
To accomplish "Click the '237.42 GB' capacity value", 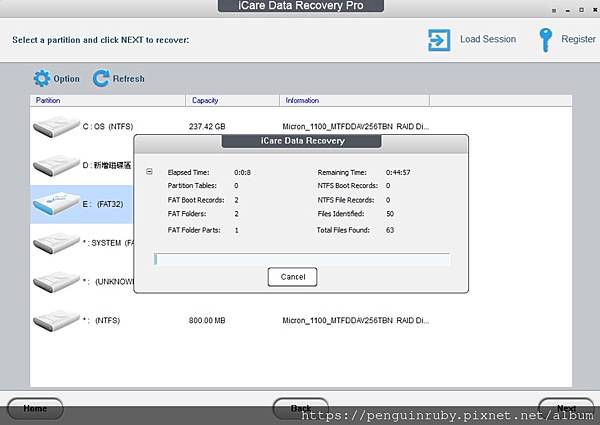I will click(207, 127).
